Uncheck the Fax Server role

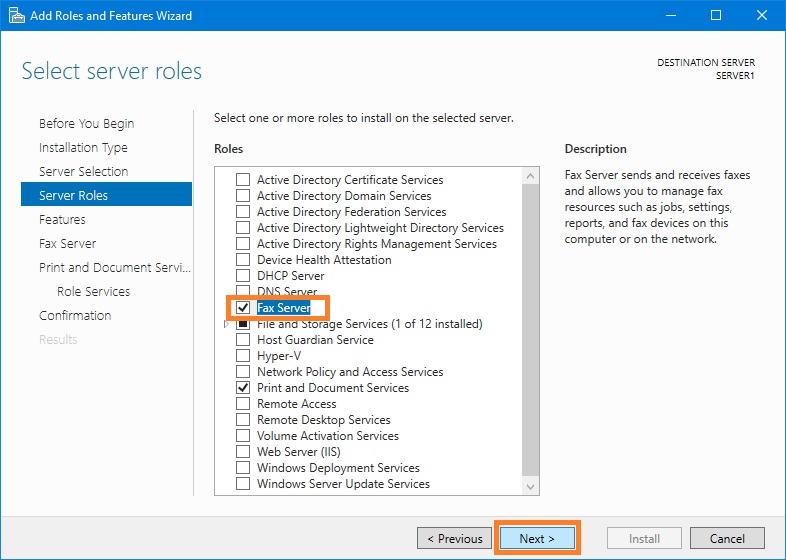pos(243,307)
